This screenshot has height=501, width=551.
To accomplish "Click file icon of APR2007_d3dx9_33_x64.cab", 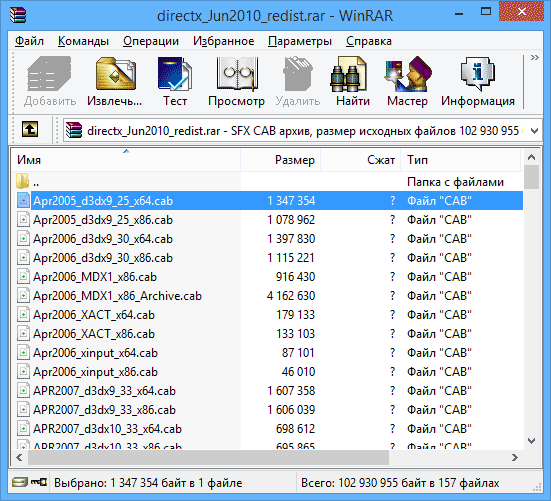I will coord(23,391).
